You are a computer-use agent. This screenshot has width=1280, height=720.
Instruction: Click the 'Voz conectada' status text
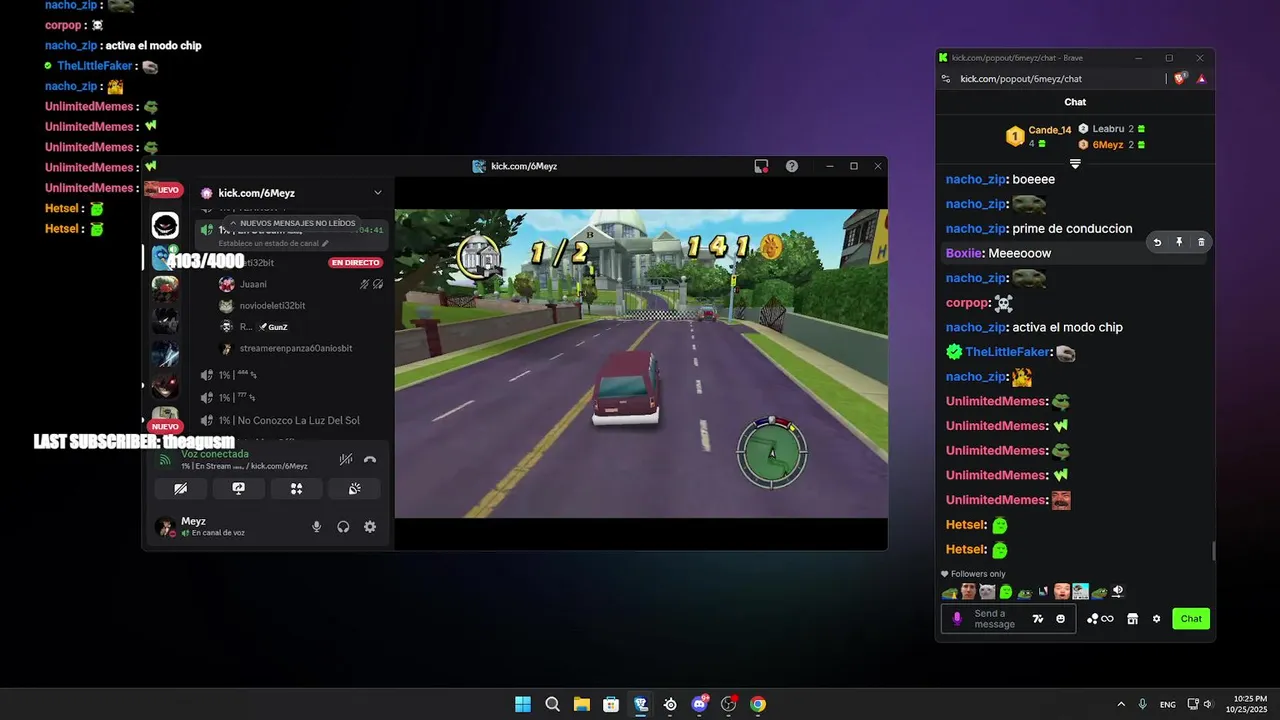[215, 454]
